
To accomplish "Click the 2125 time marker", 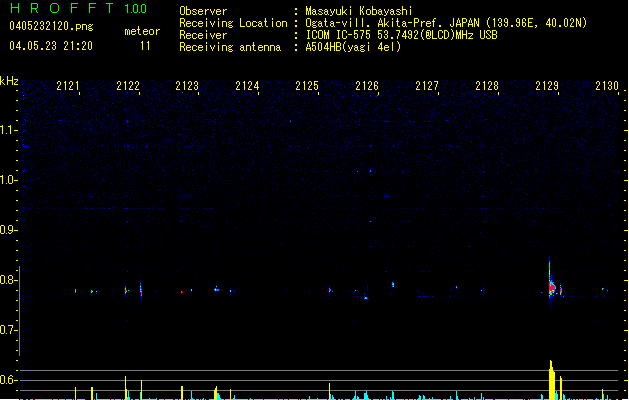I will coord(307,86).
